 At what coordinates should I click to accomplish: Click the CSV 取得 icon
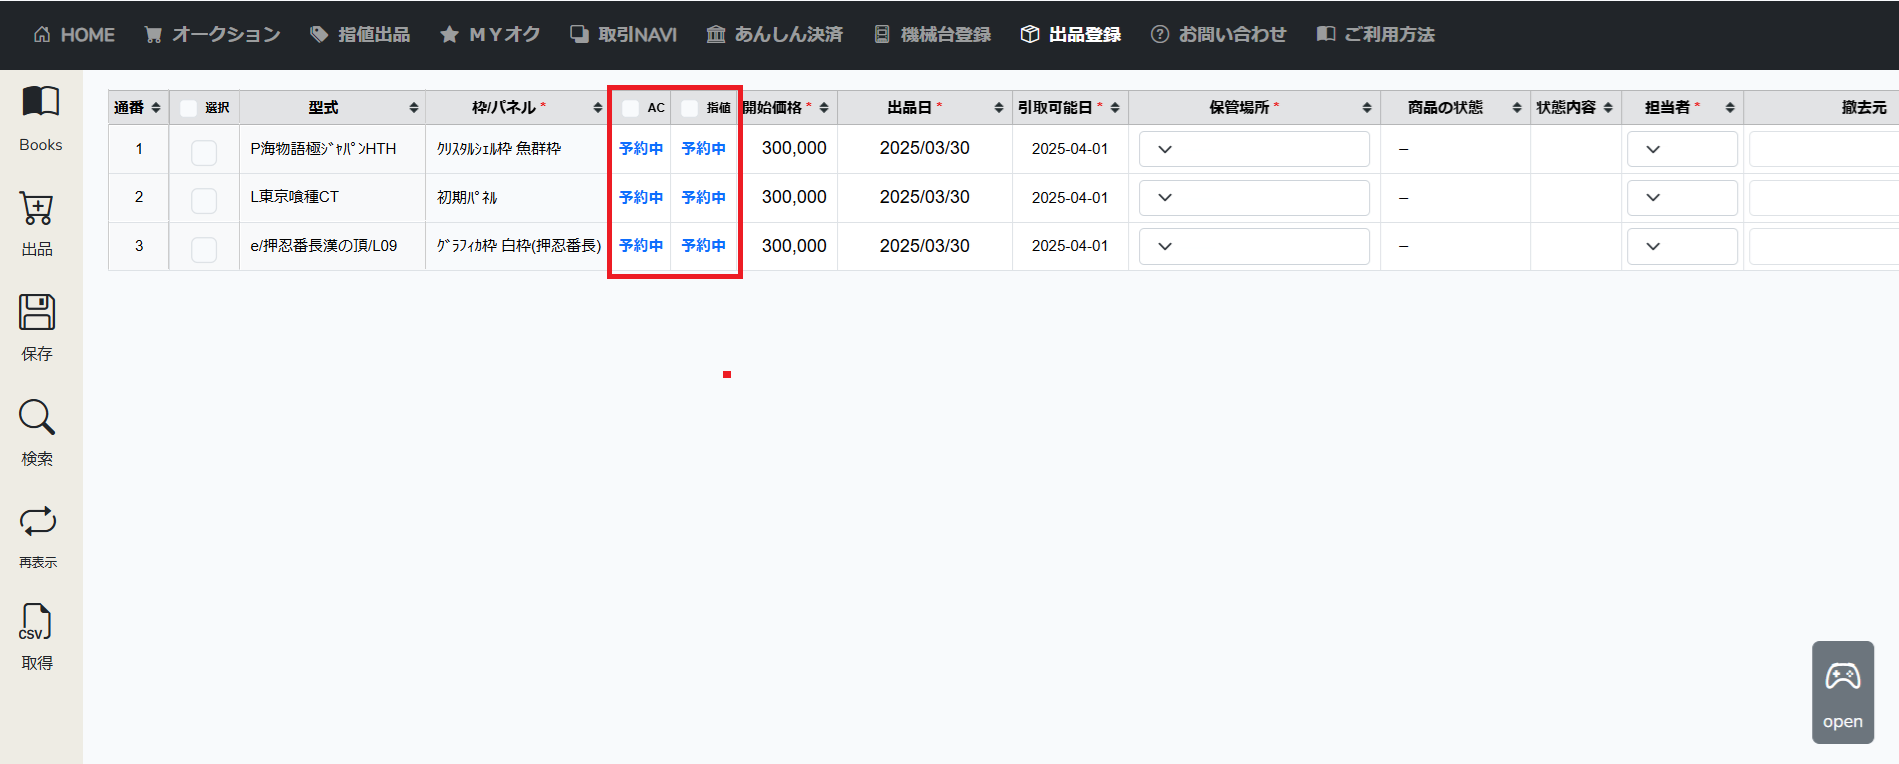tap(35, 622)
